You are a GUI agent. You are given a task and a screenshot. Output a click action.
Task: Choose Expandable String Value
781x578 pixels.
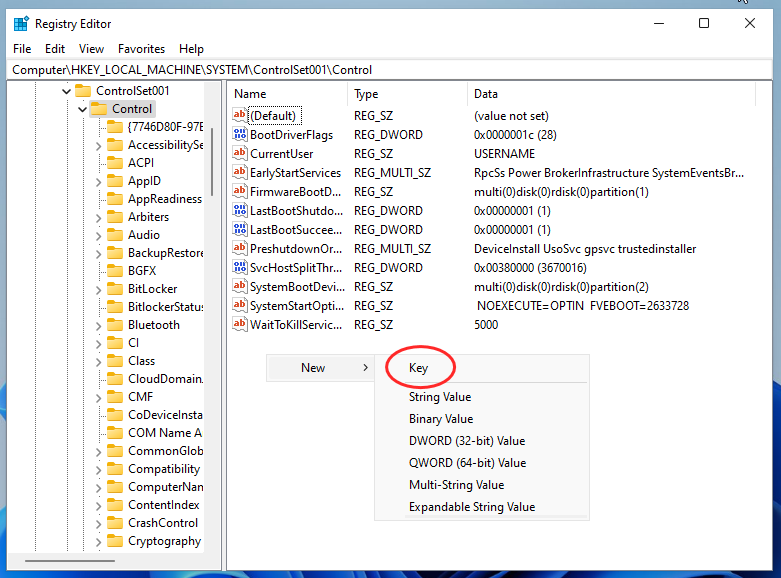click(482, 506)
